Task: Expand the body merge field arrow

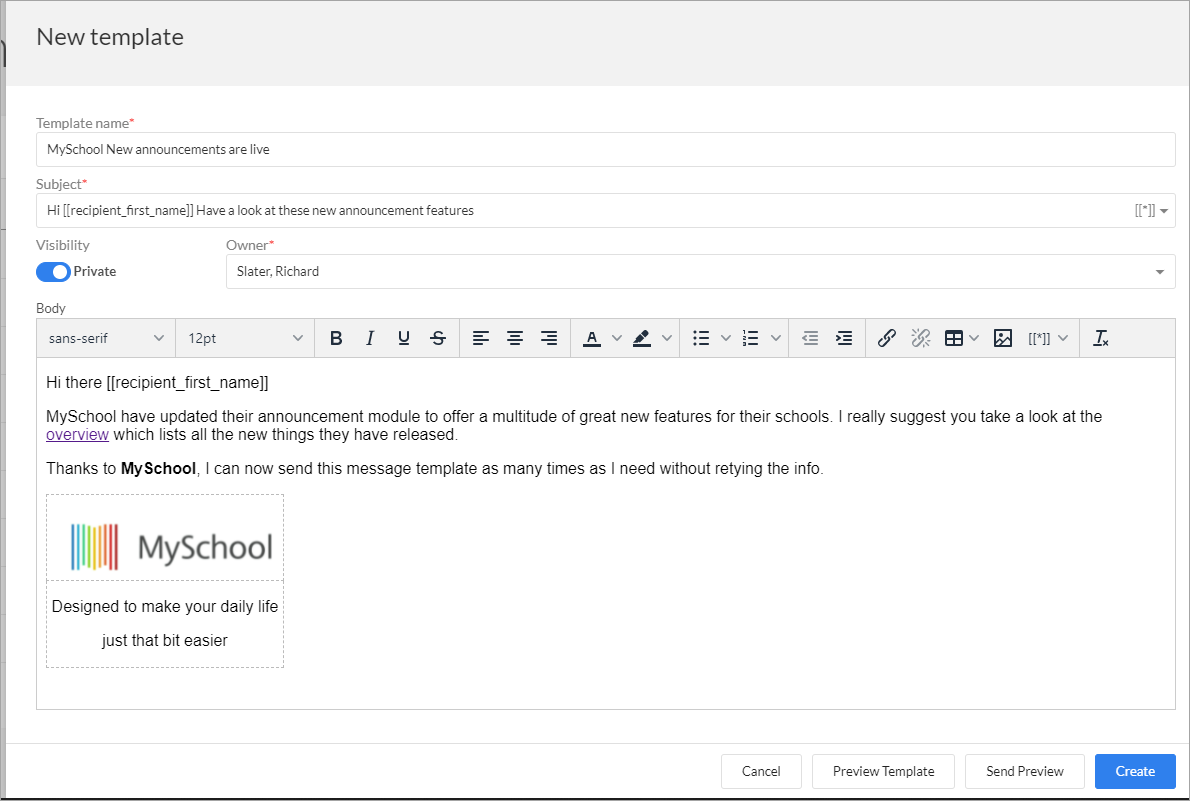Action: (1063, 339)
